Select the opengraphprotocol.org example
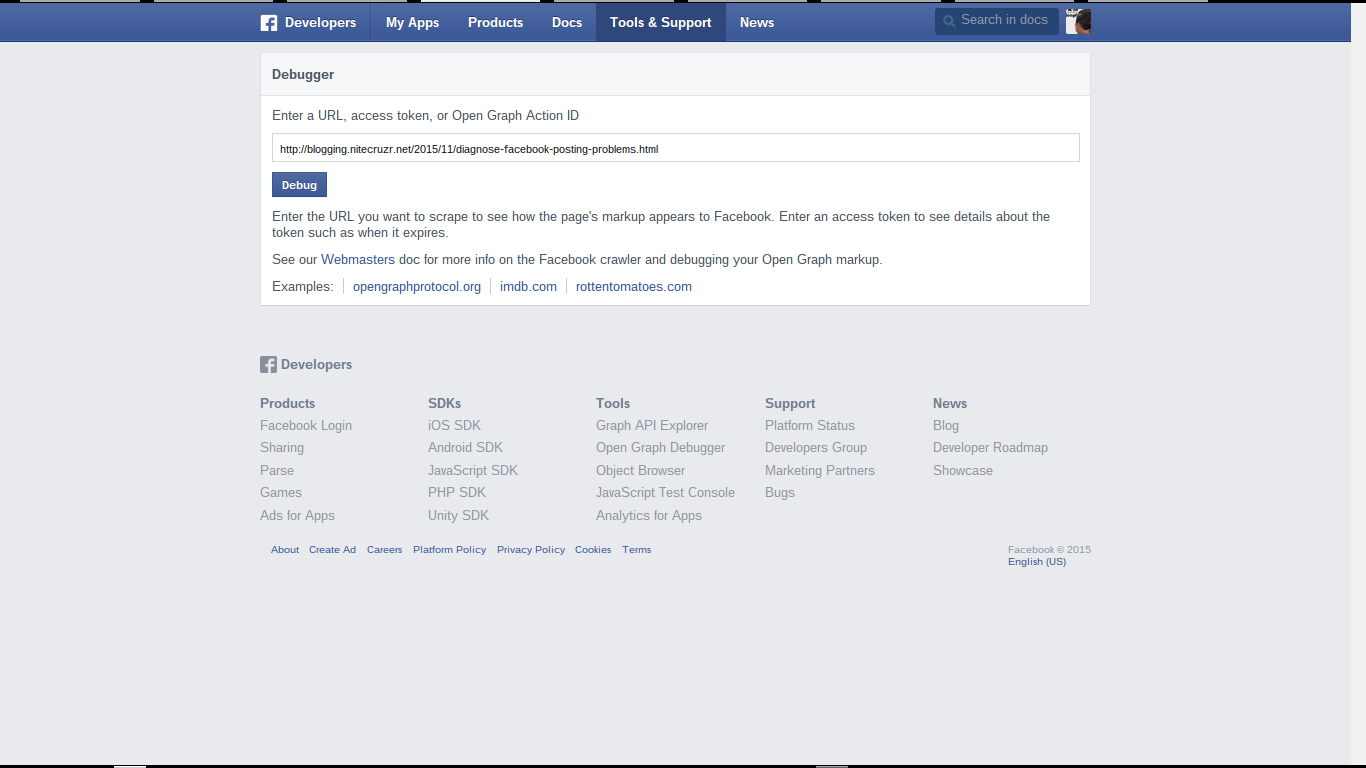 click(x=416, y=286)
